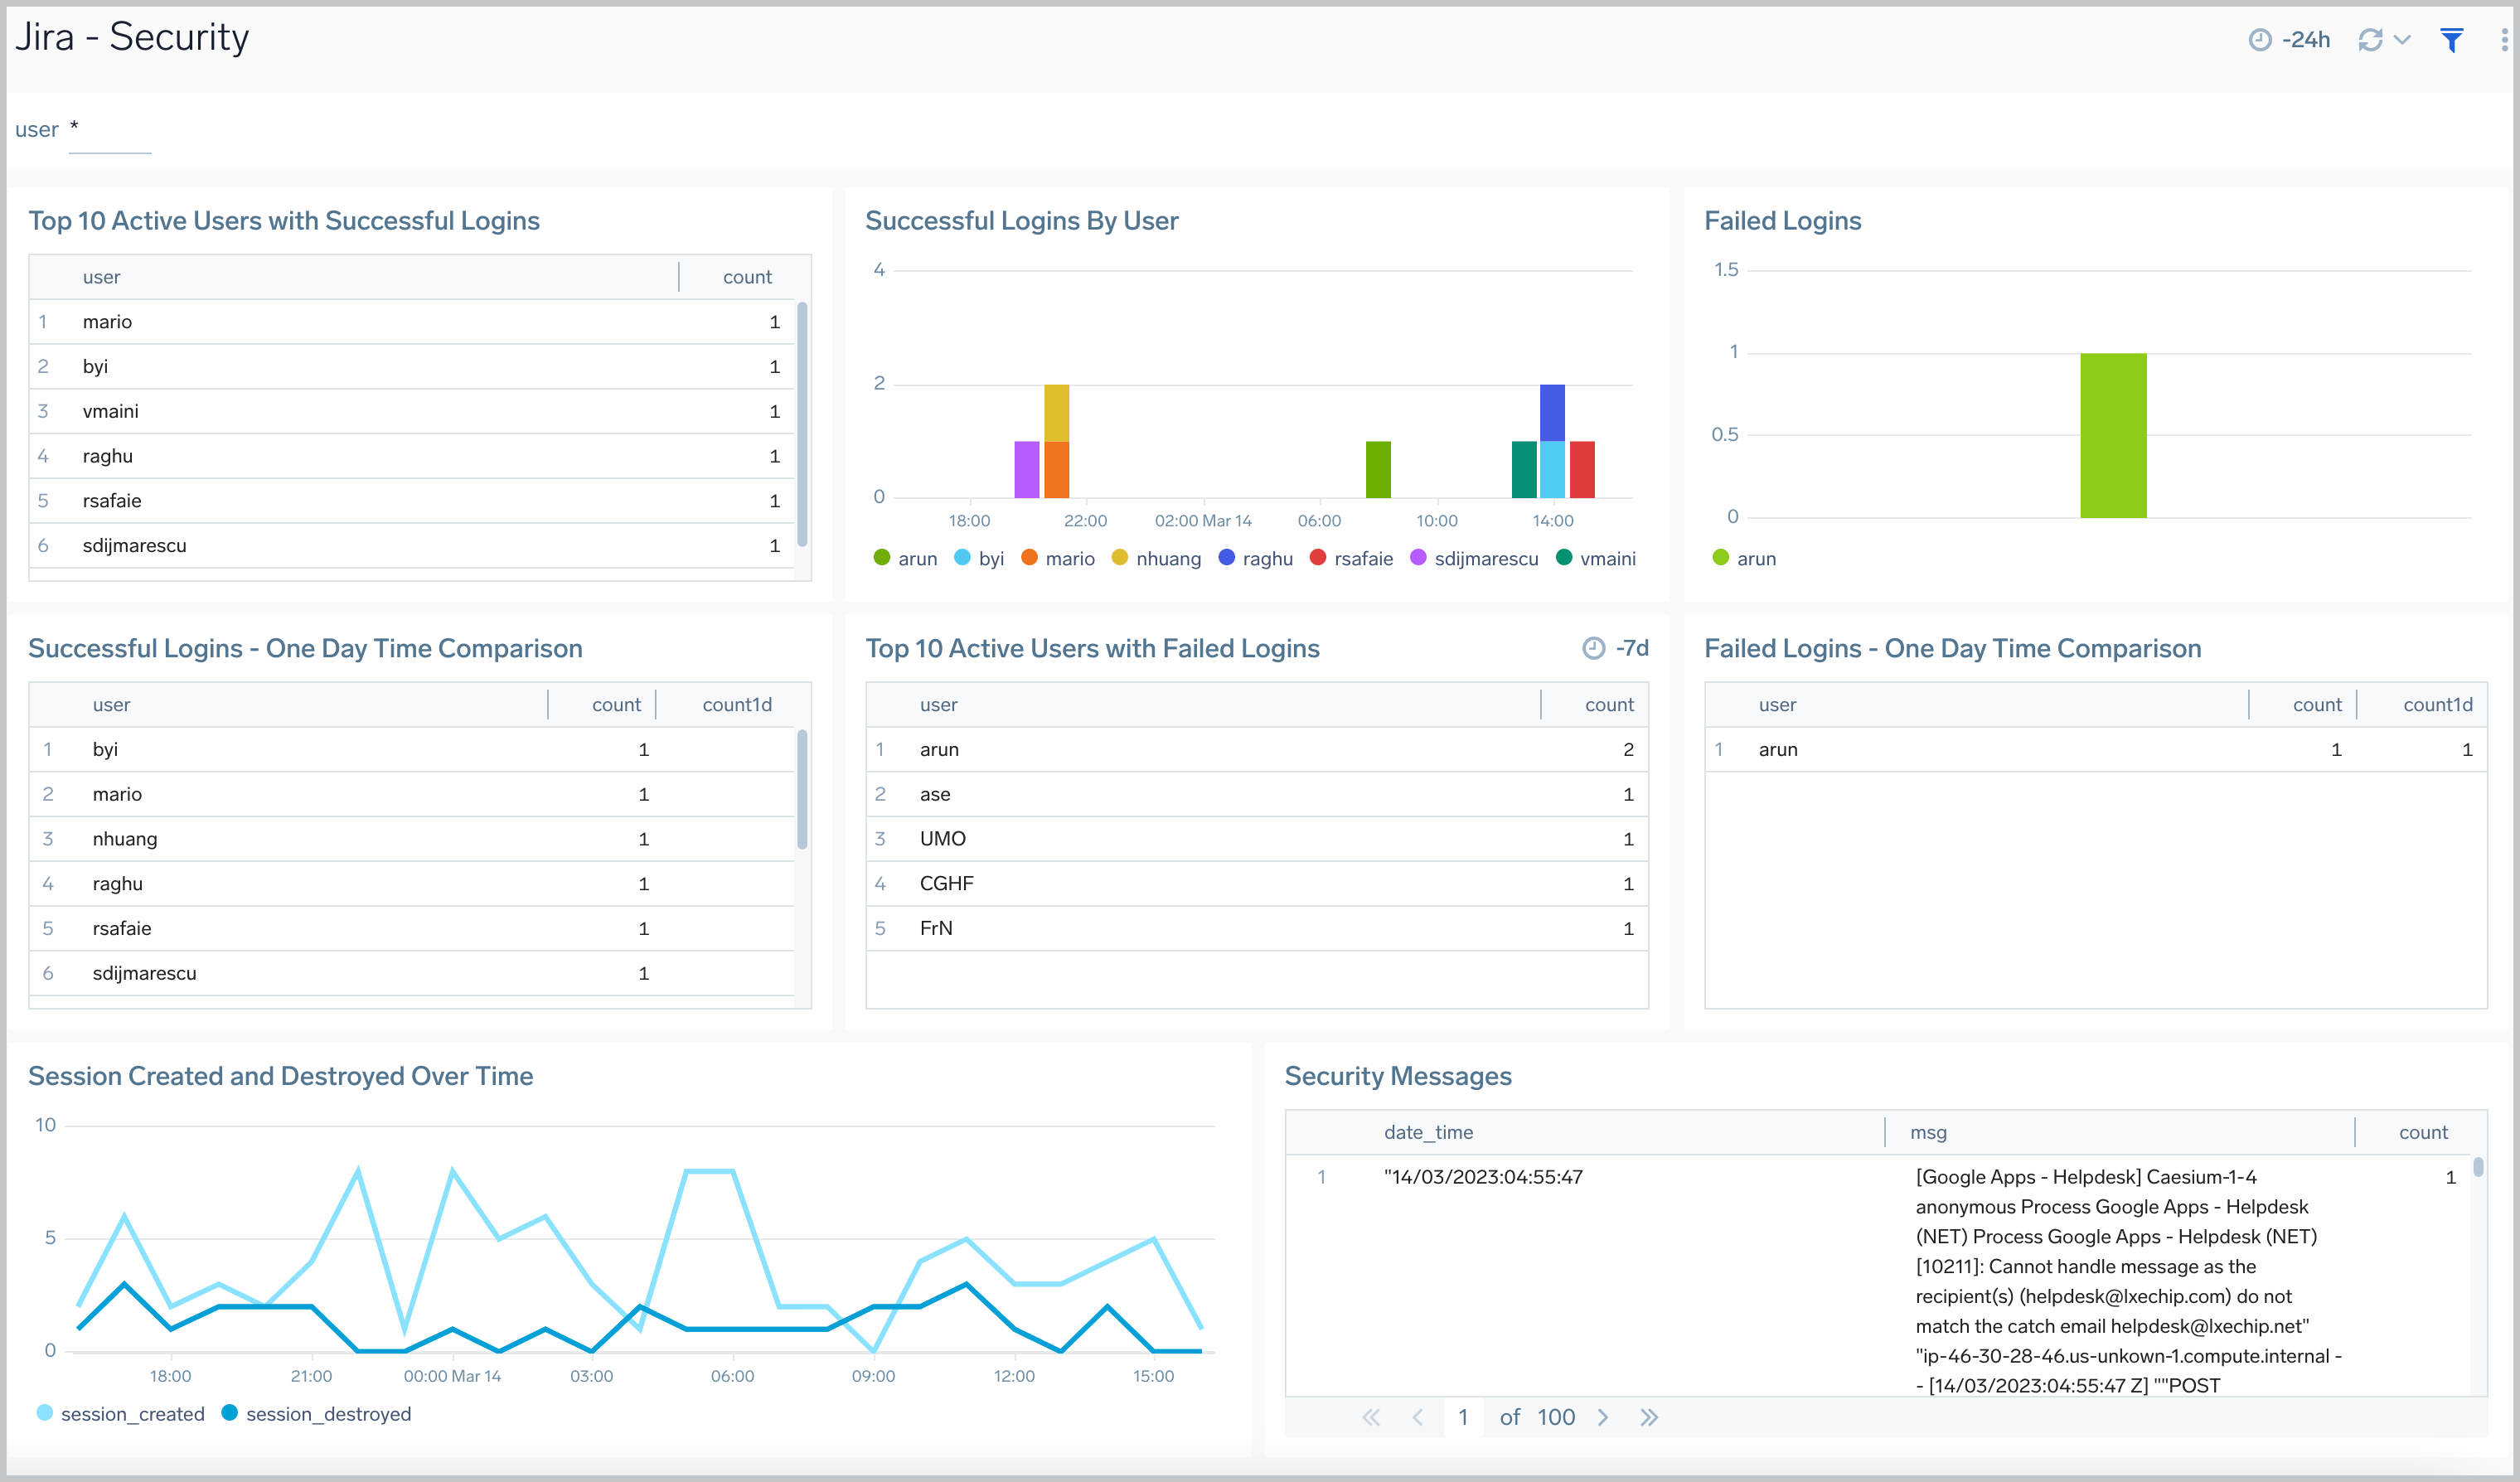Viewport: 2520px width, 1482px height.
Task: Select the ase row in the failed logins table
Action: [1256, 794]
